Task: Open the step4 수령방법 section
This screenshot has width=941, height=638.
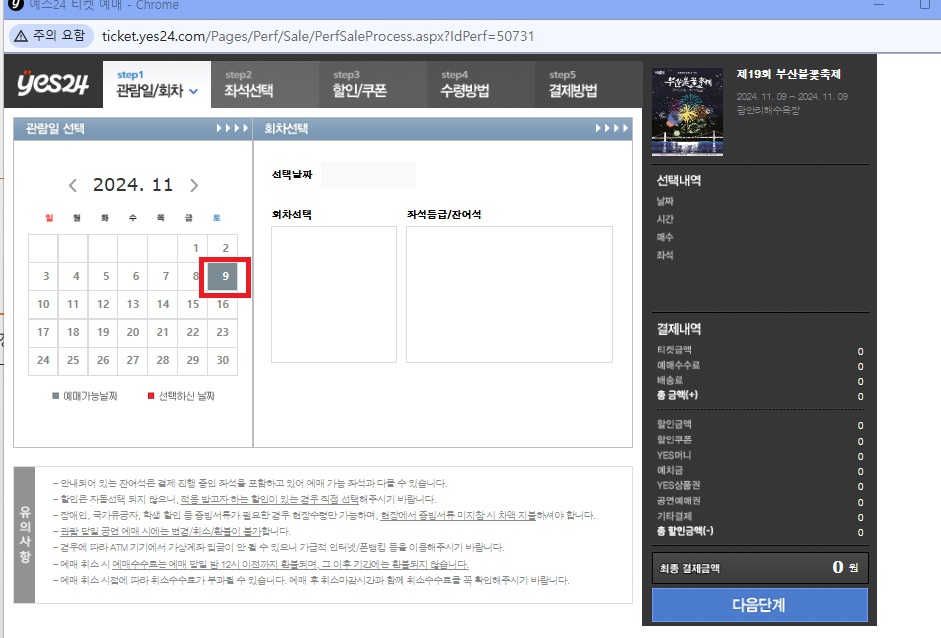Action: pos(465,86)
